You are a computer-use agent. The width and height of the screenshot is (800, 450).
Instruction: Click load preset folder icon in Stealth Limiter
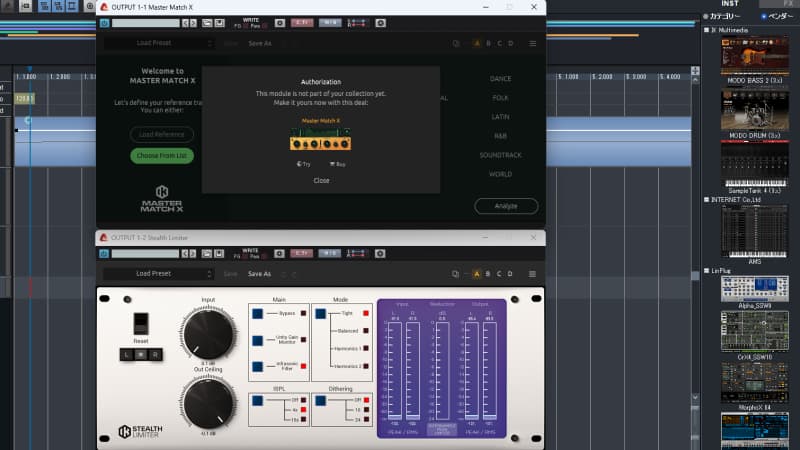click(206, 254)
